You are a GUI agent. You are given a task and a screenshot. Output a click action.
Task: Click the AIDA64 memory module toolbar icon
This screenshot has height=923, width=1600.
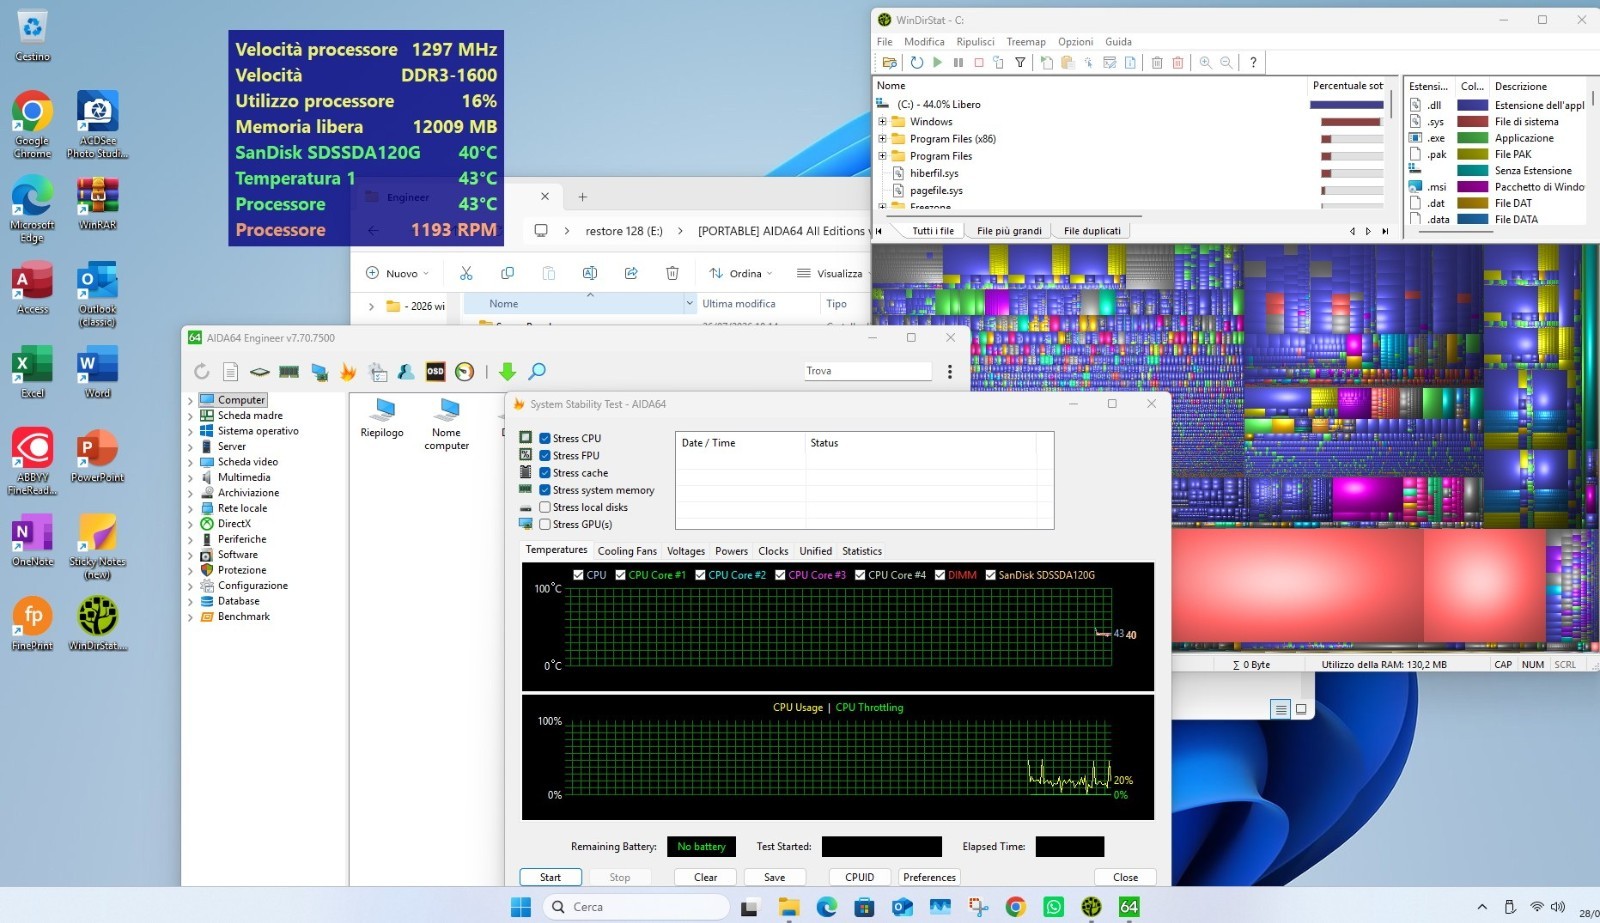coord(289,372)
